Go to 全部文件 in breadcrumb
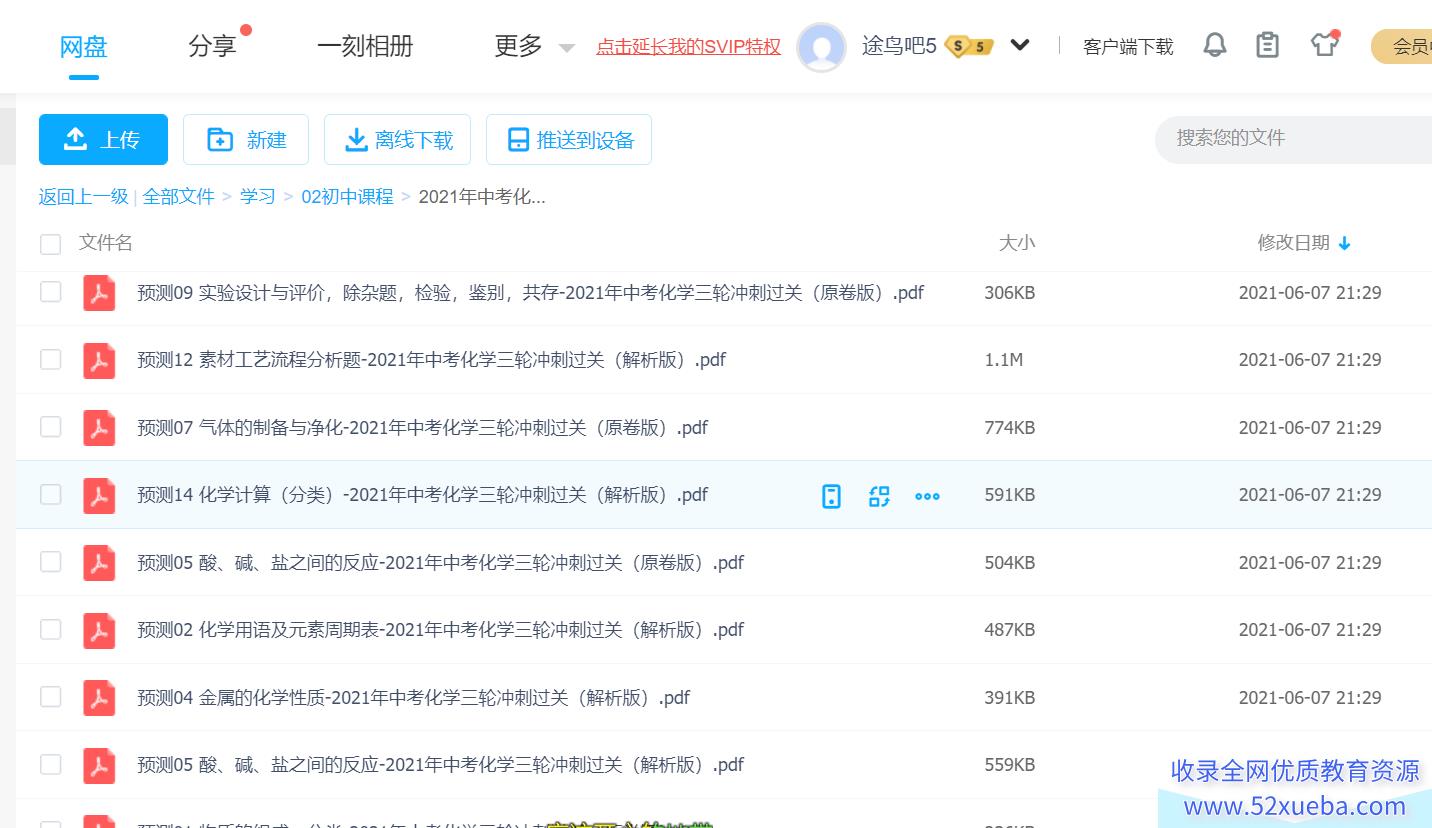 pos(179,196)
